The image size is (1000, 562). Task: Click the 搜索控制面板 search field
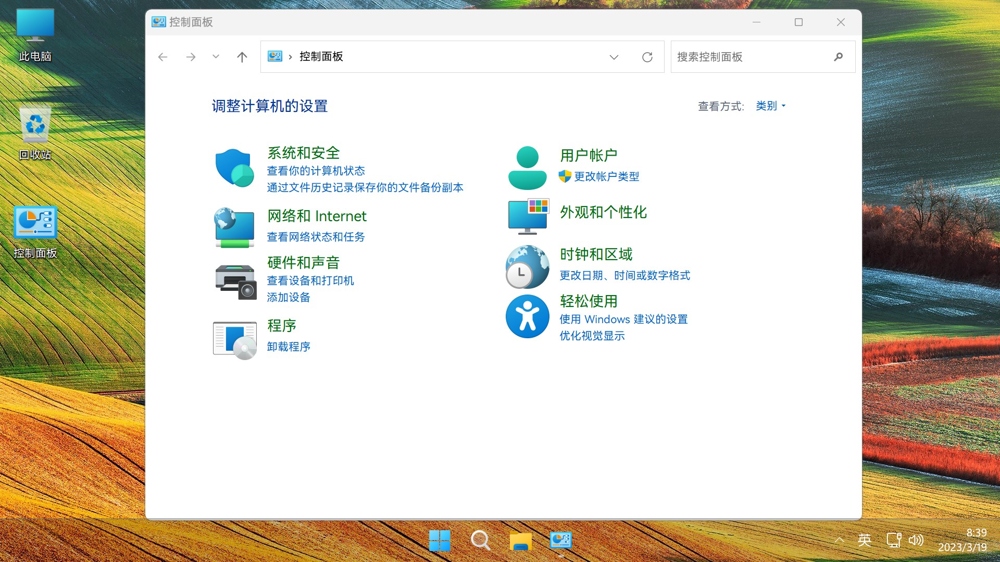(750, 57)
